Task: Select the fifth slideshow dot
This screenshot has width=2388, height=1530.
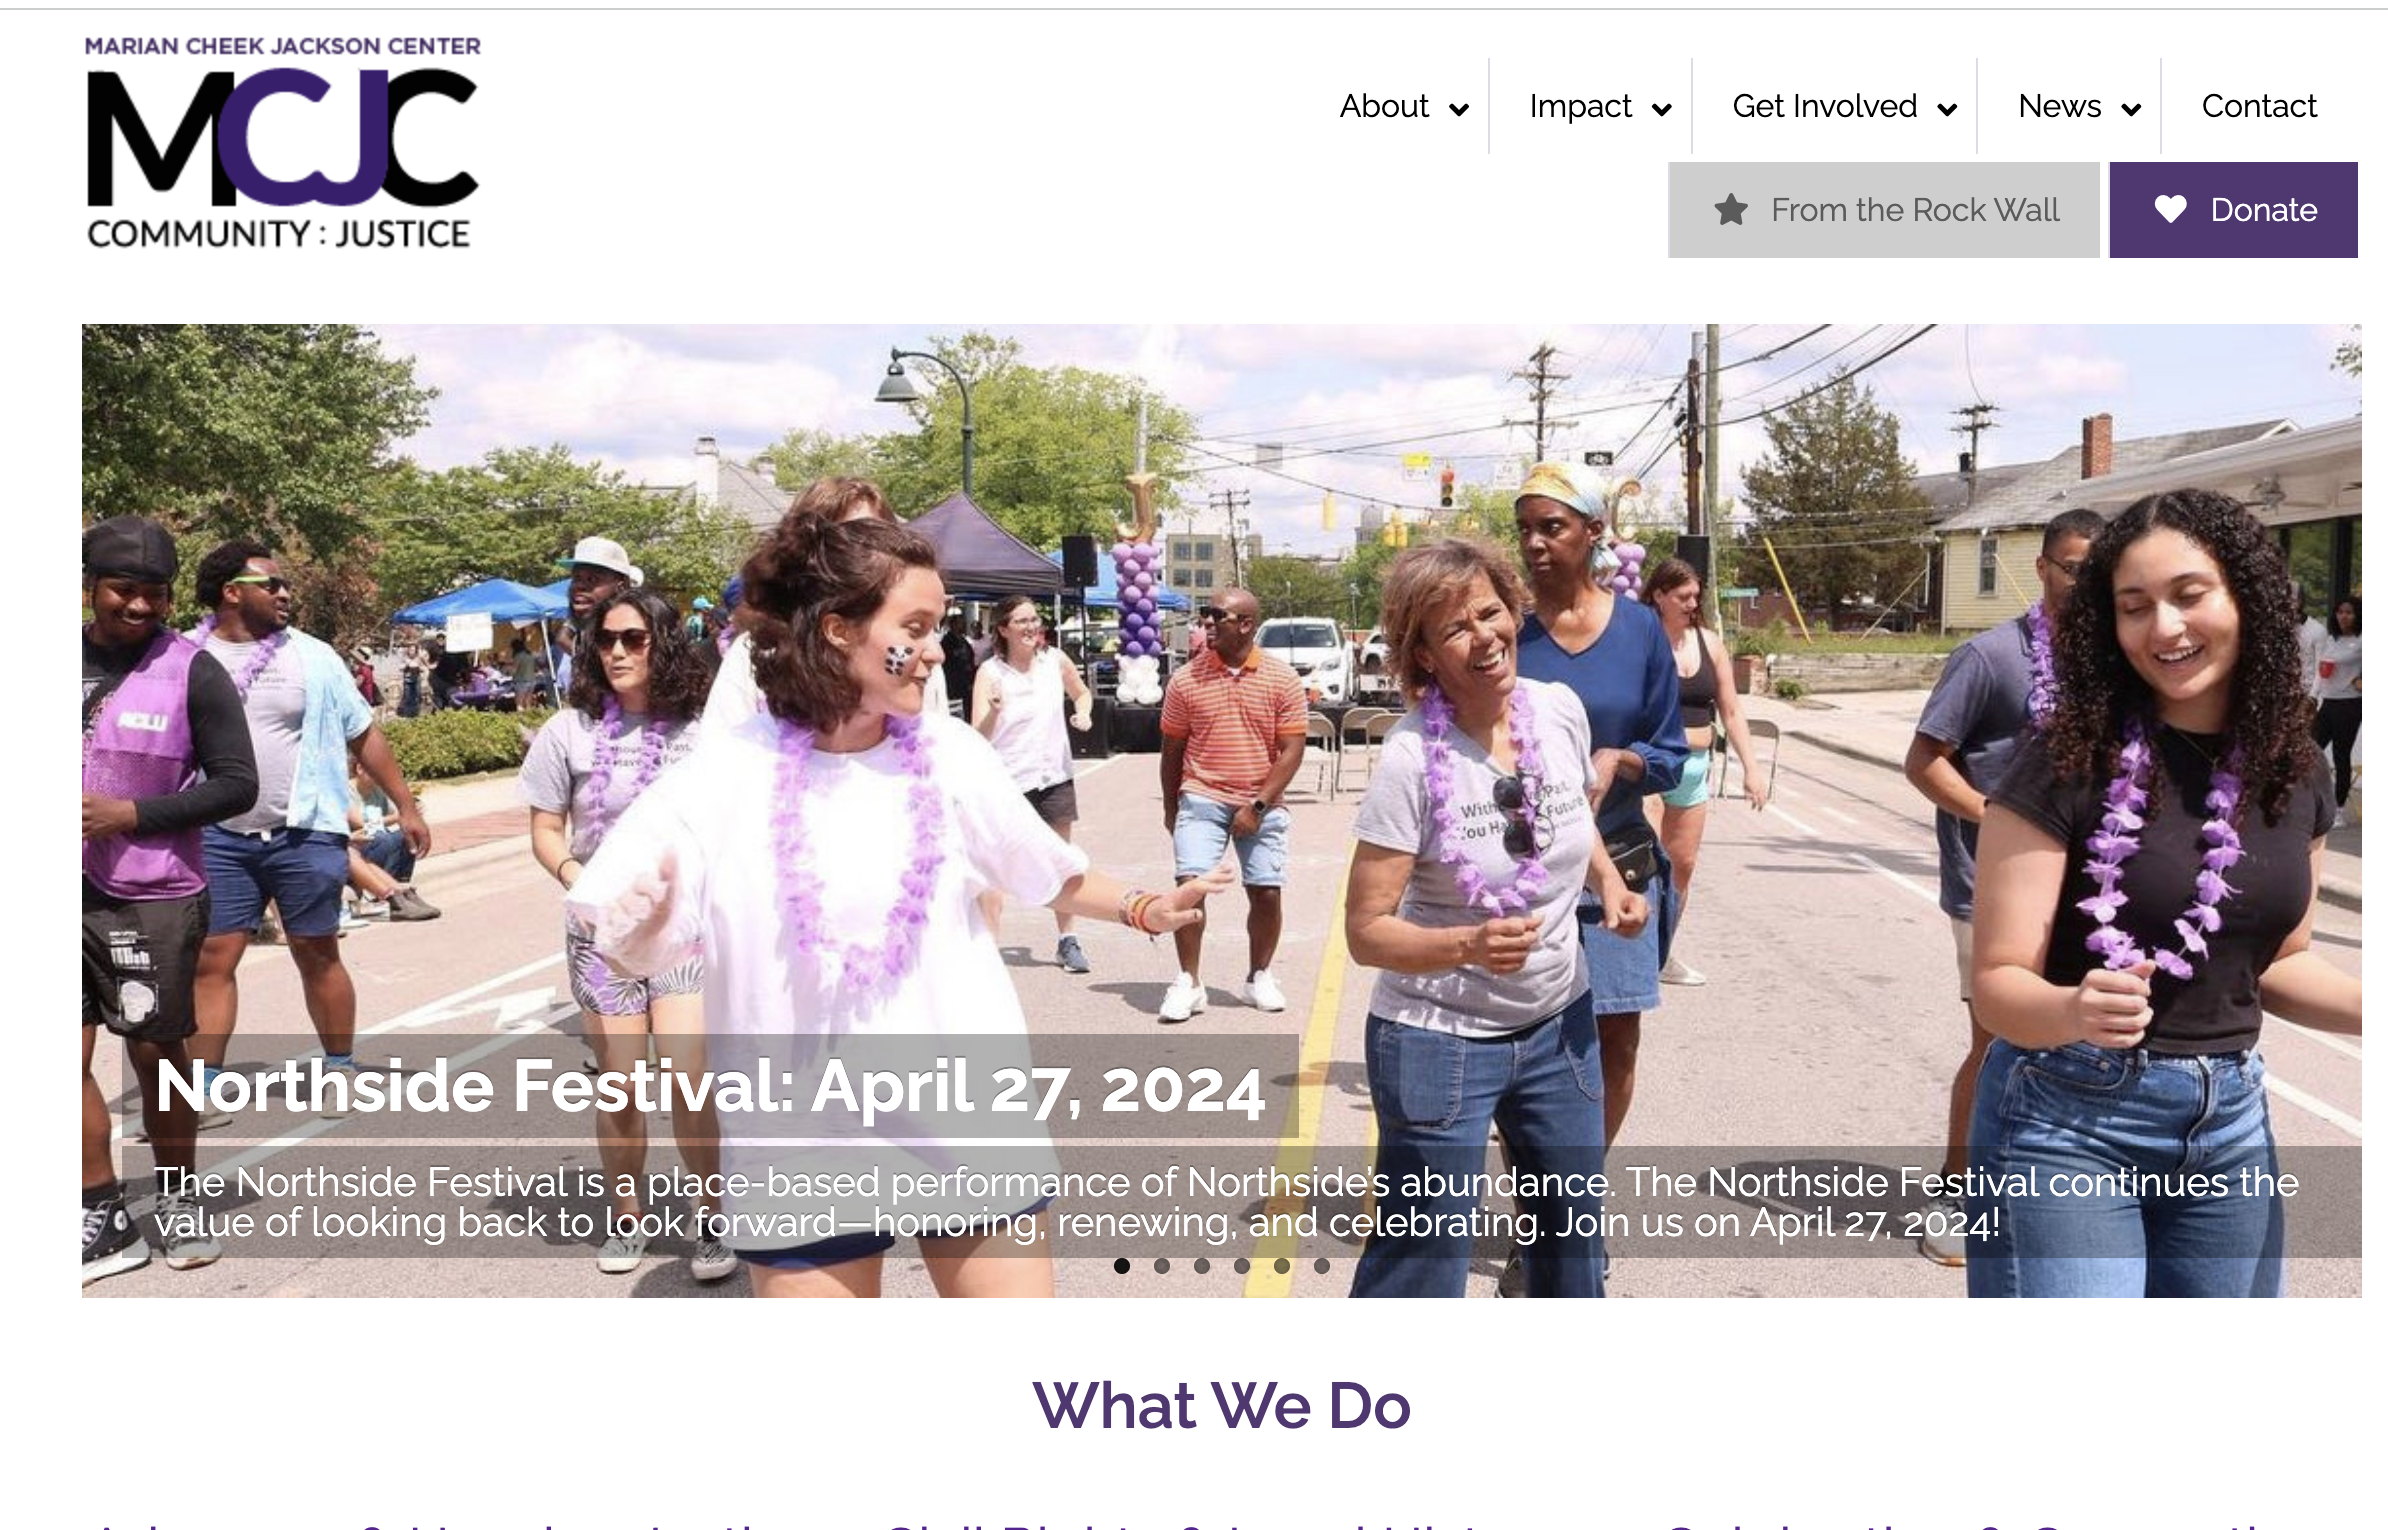Action: pyautogui.click(x=1282, y=1266)
